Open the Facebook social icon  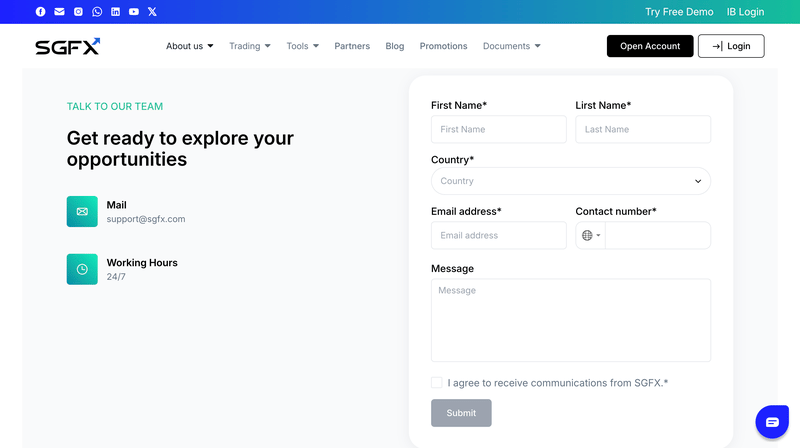click(40, 12)
